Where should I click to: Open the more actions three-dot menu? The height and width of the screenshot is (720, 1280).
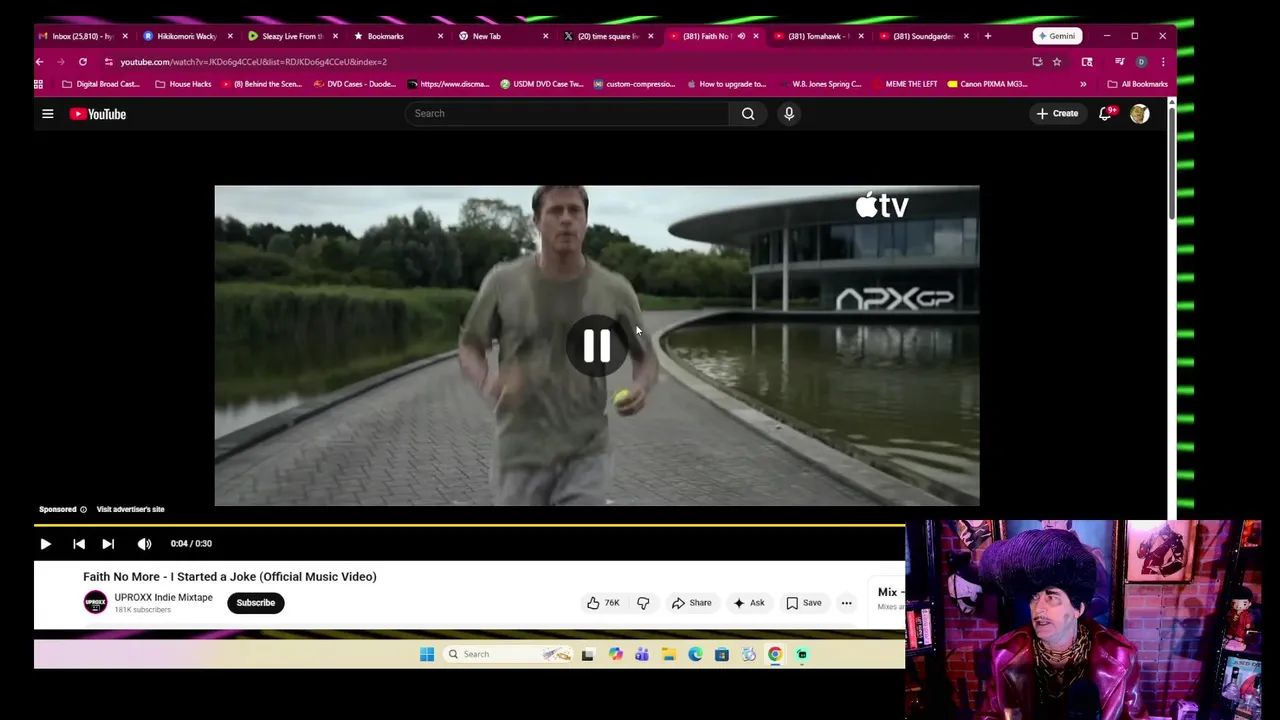pos(846,603)
